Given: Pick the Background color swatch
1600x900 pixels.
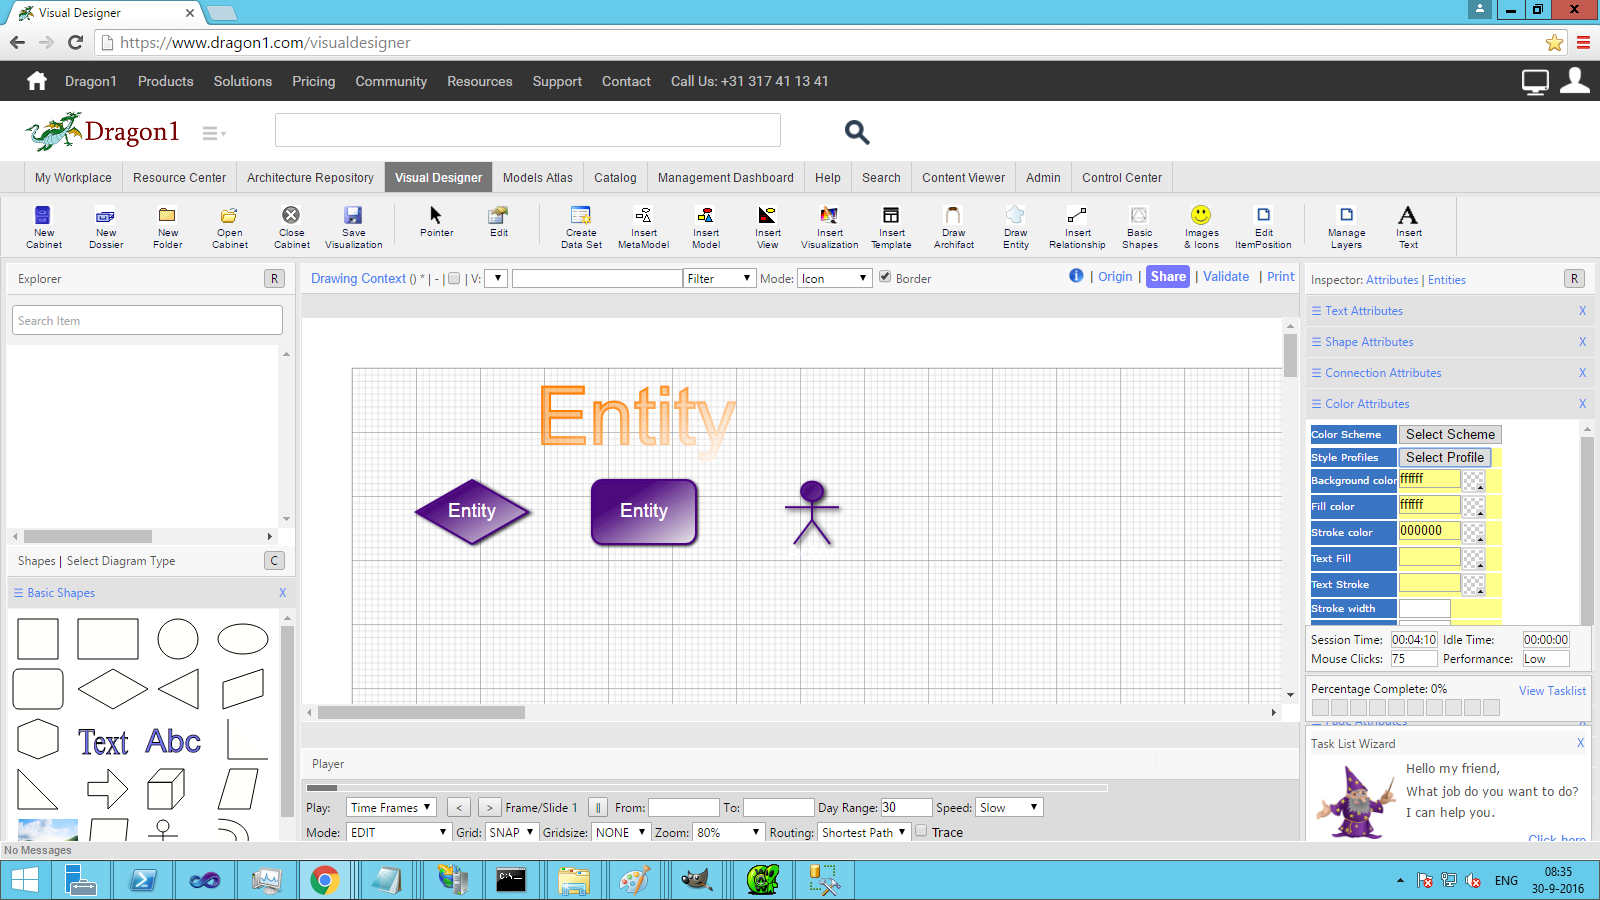Looking at the screenshot, I should coord(1473,481).
